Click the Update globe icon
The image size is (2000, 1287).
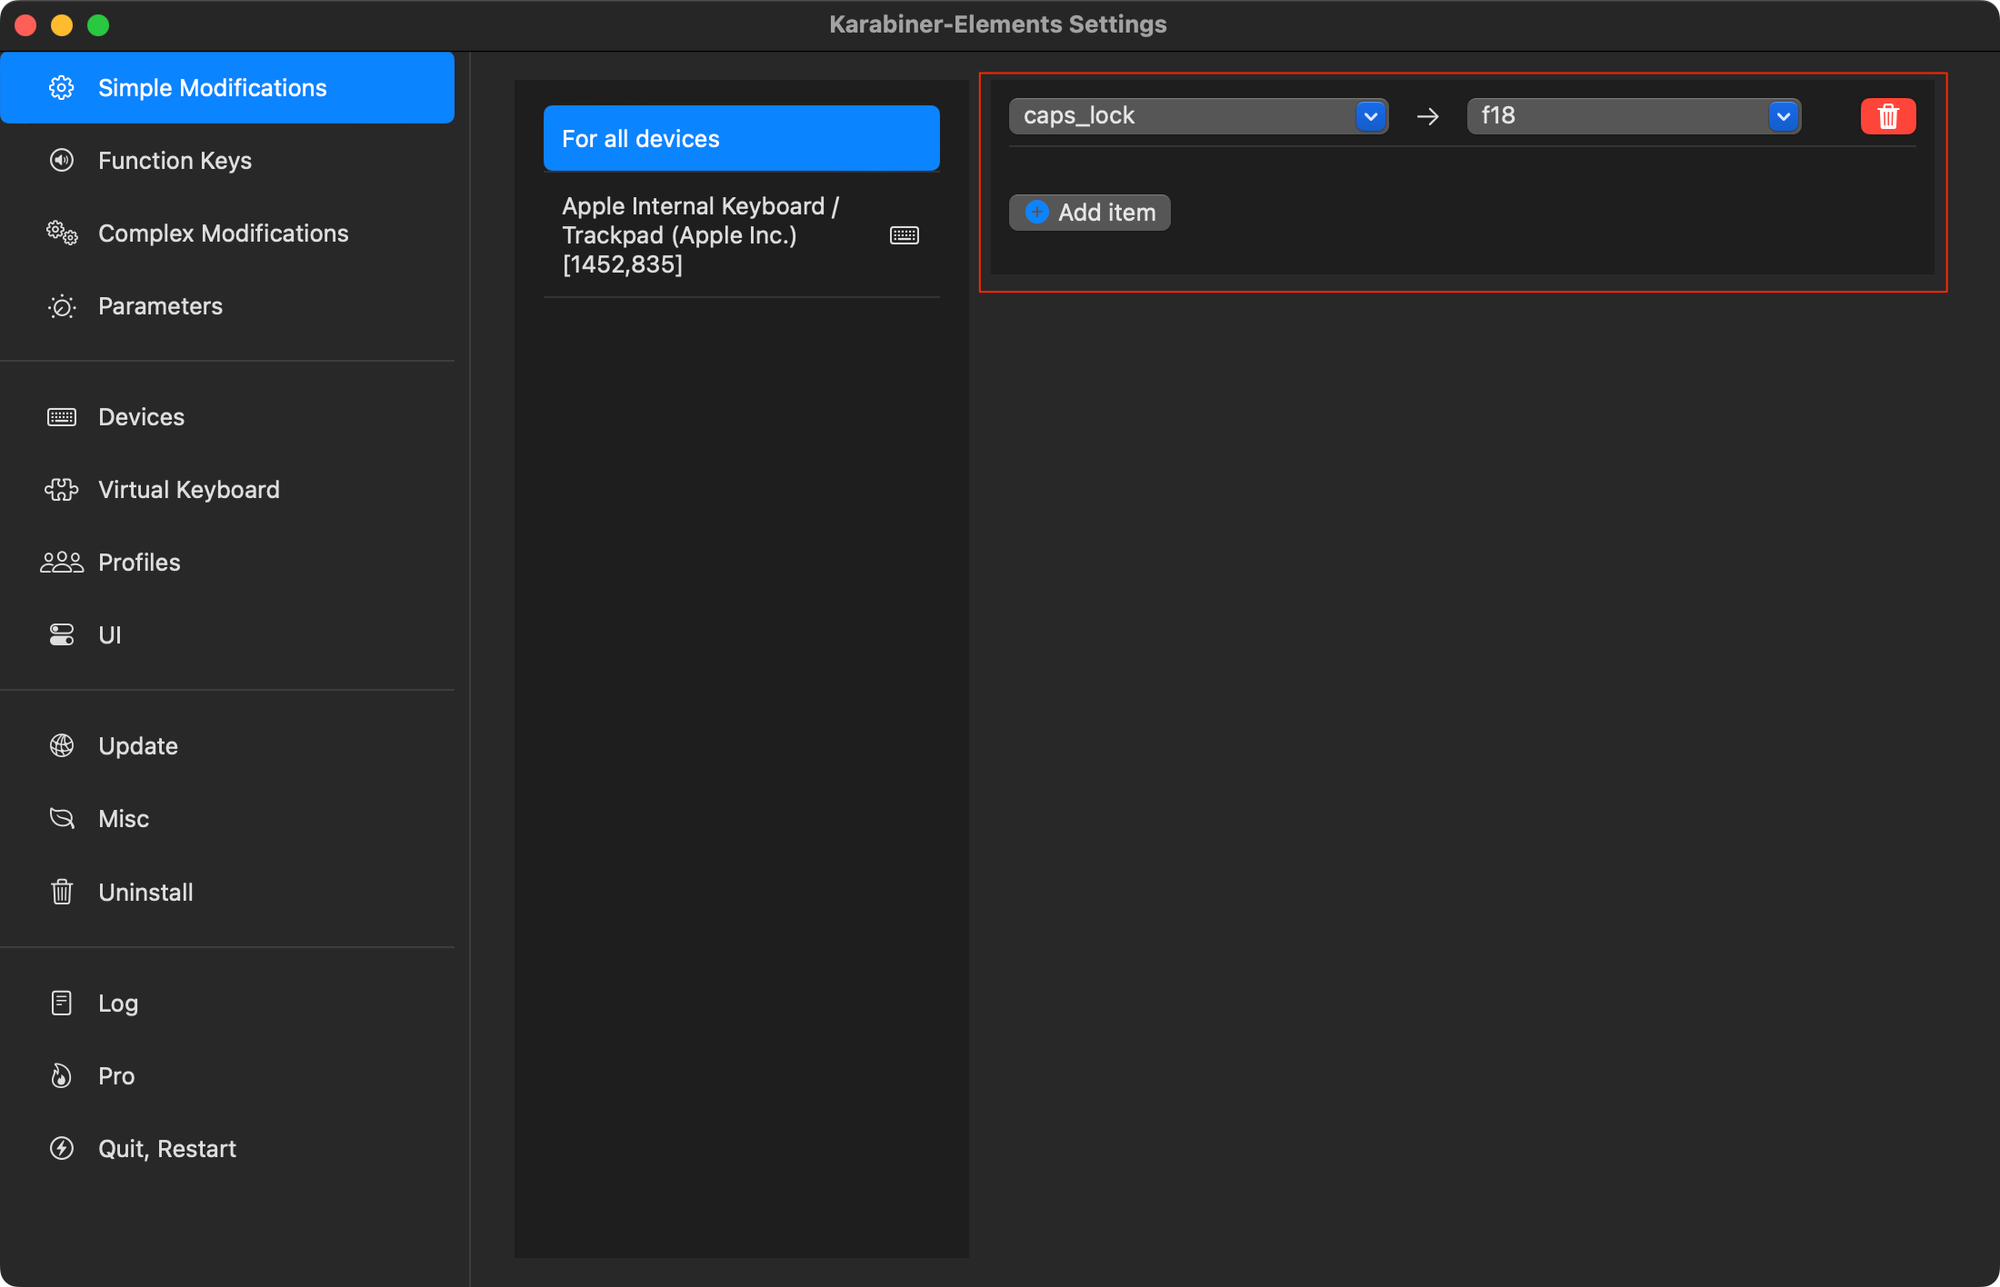click(x=62, y=746)
